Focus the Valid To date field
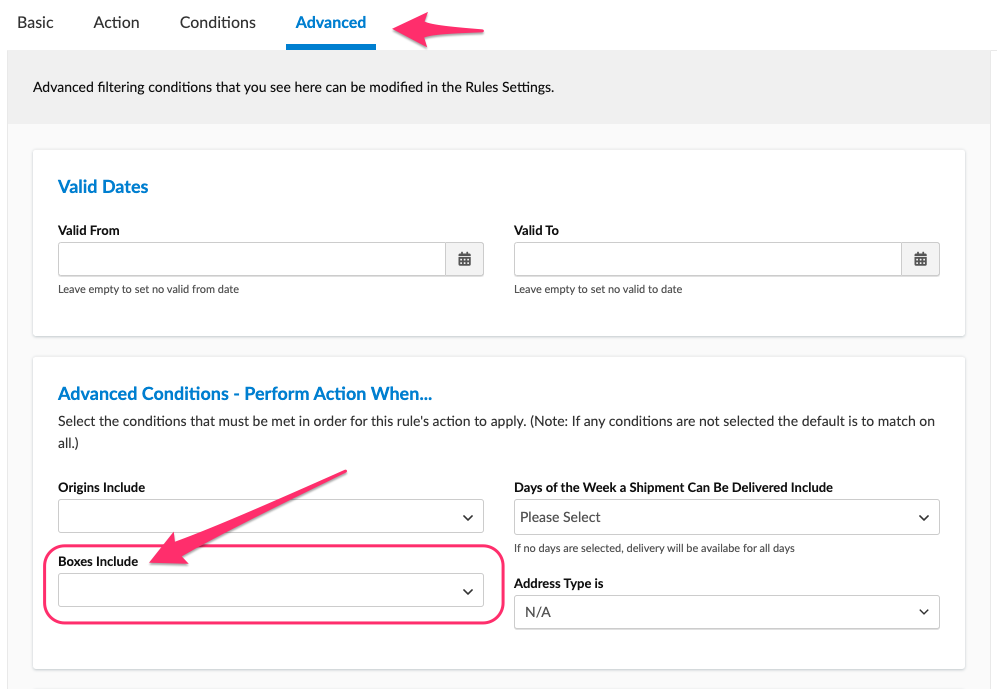This screenshot has width=997, height=689. (707, 259)
